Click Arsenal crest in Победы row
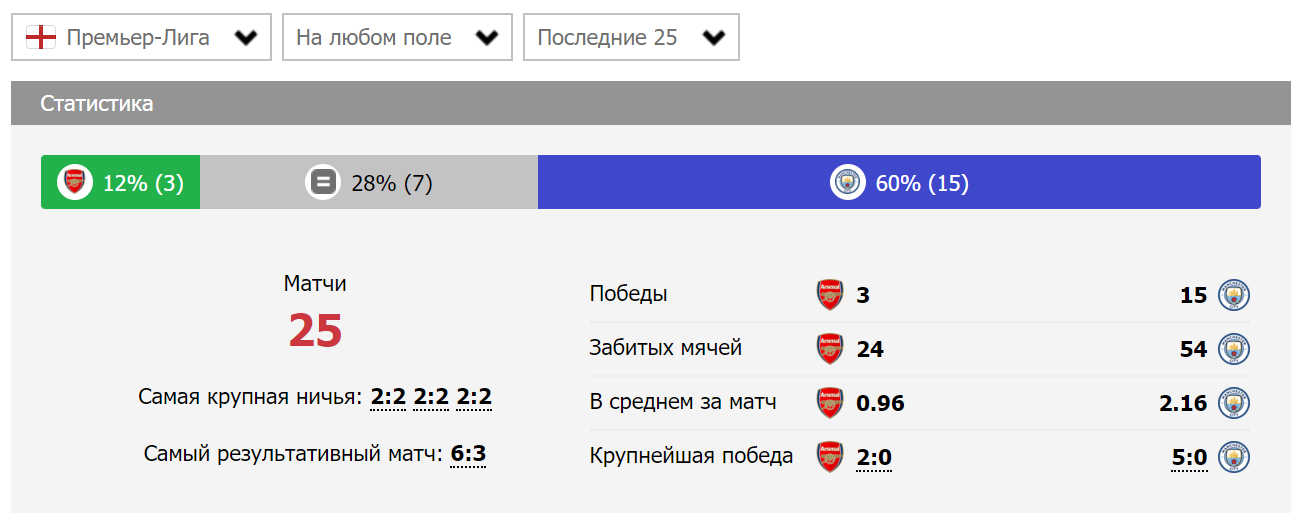Screen dimensions: 1297x527 point(830,295)
